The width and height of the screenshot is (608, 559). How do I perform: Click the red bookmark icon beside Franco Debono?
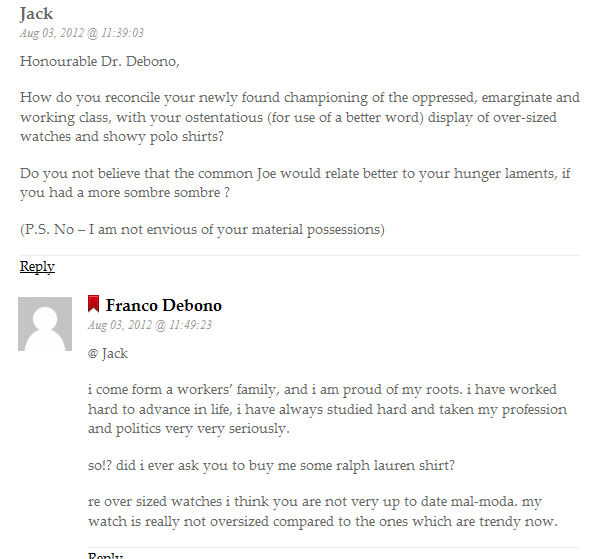tap(93, 305)
